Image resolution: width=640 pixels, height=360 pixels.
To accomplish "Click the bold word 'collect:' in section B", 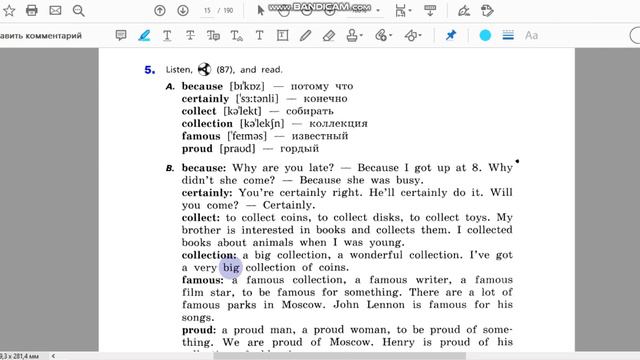I will pyautogui.click(x=201, y=218).
